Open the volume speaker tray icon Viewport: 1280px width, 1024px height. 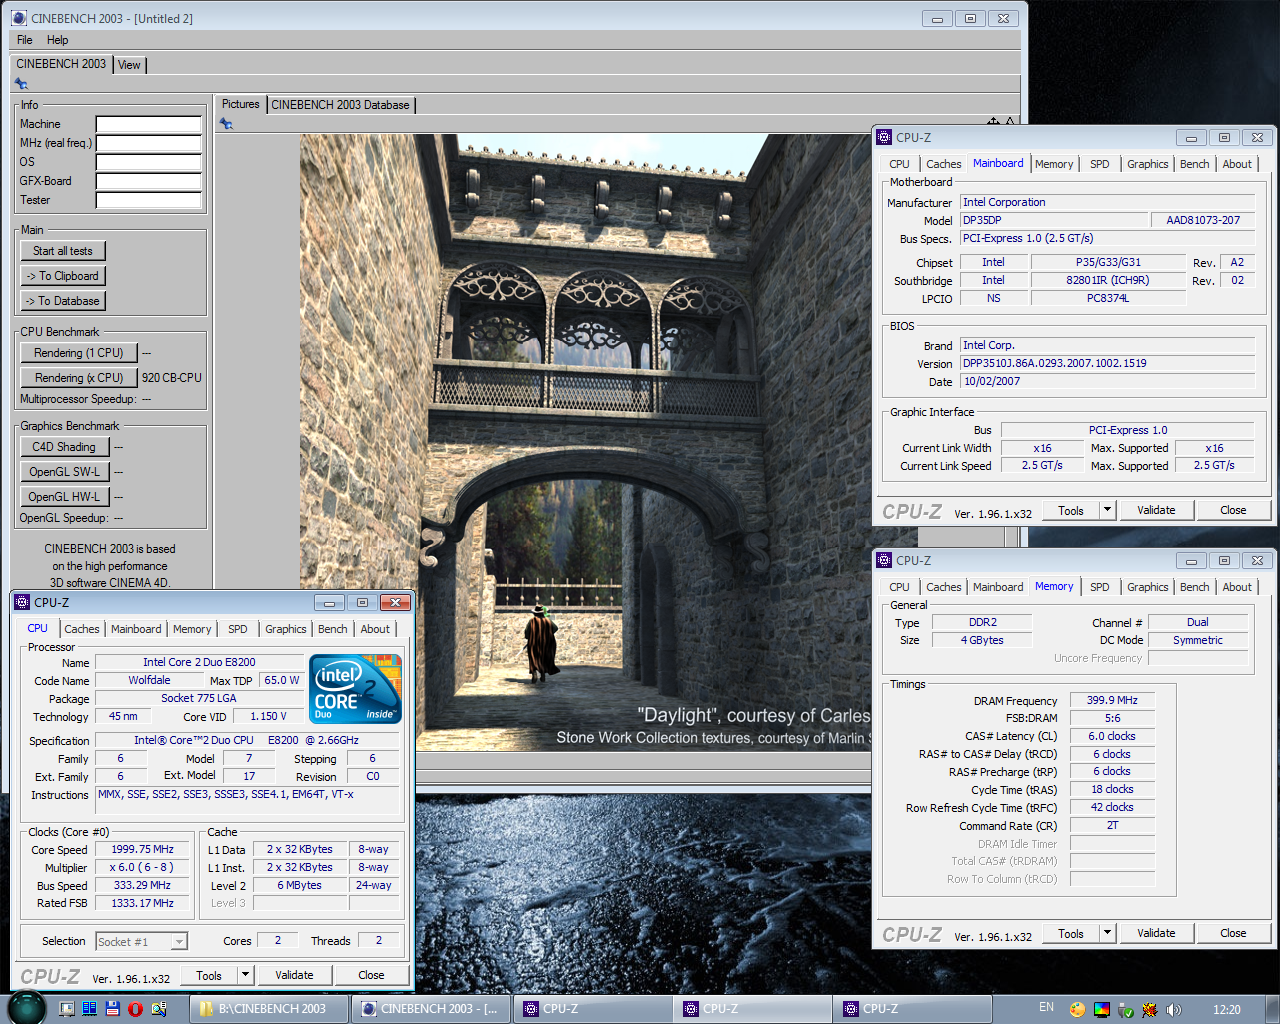pos(1173,1009)
